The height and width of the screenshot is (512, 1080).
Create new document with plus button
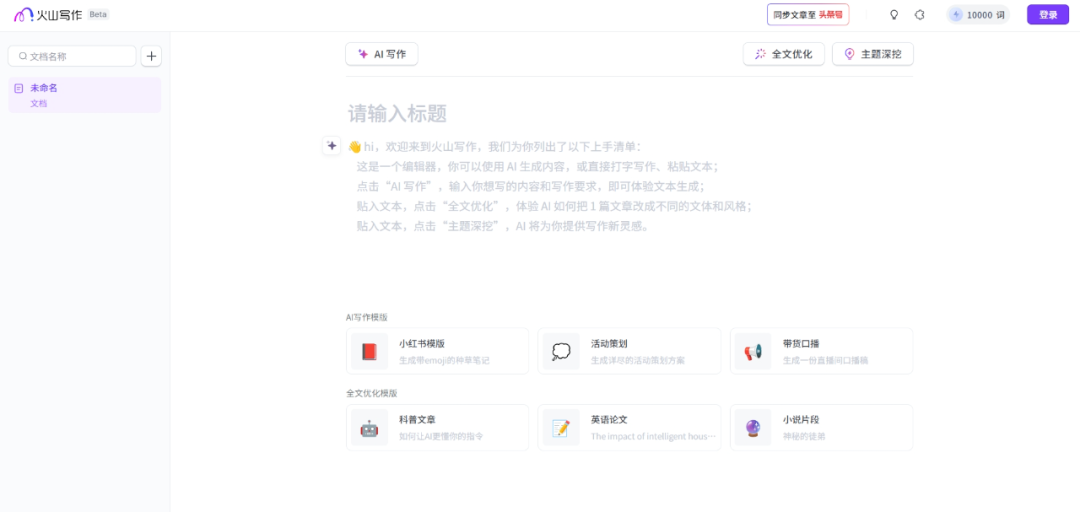coord(152,57)
